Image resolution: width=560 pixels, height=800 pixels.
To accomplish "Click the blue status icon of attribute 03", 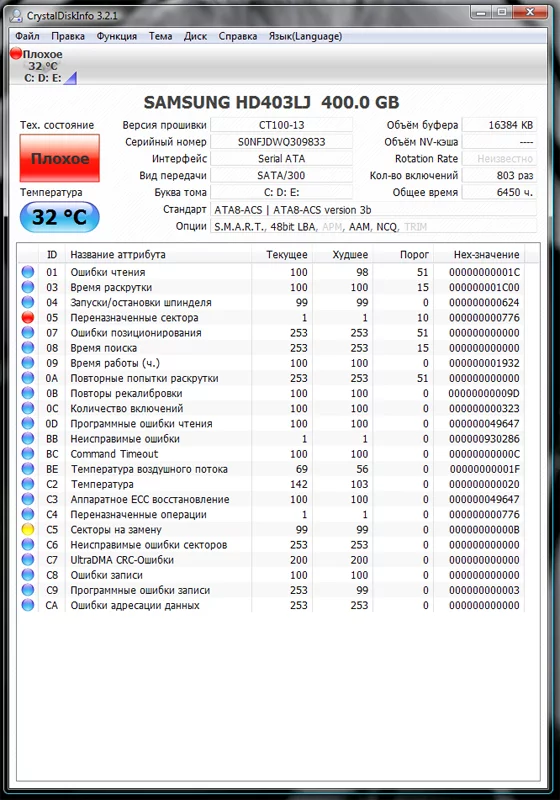I will [28, 287].
